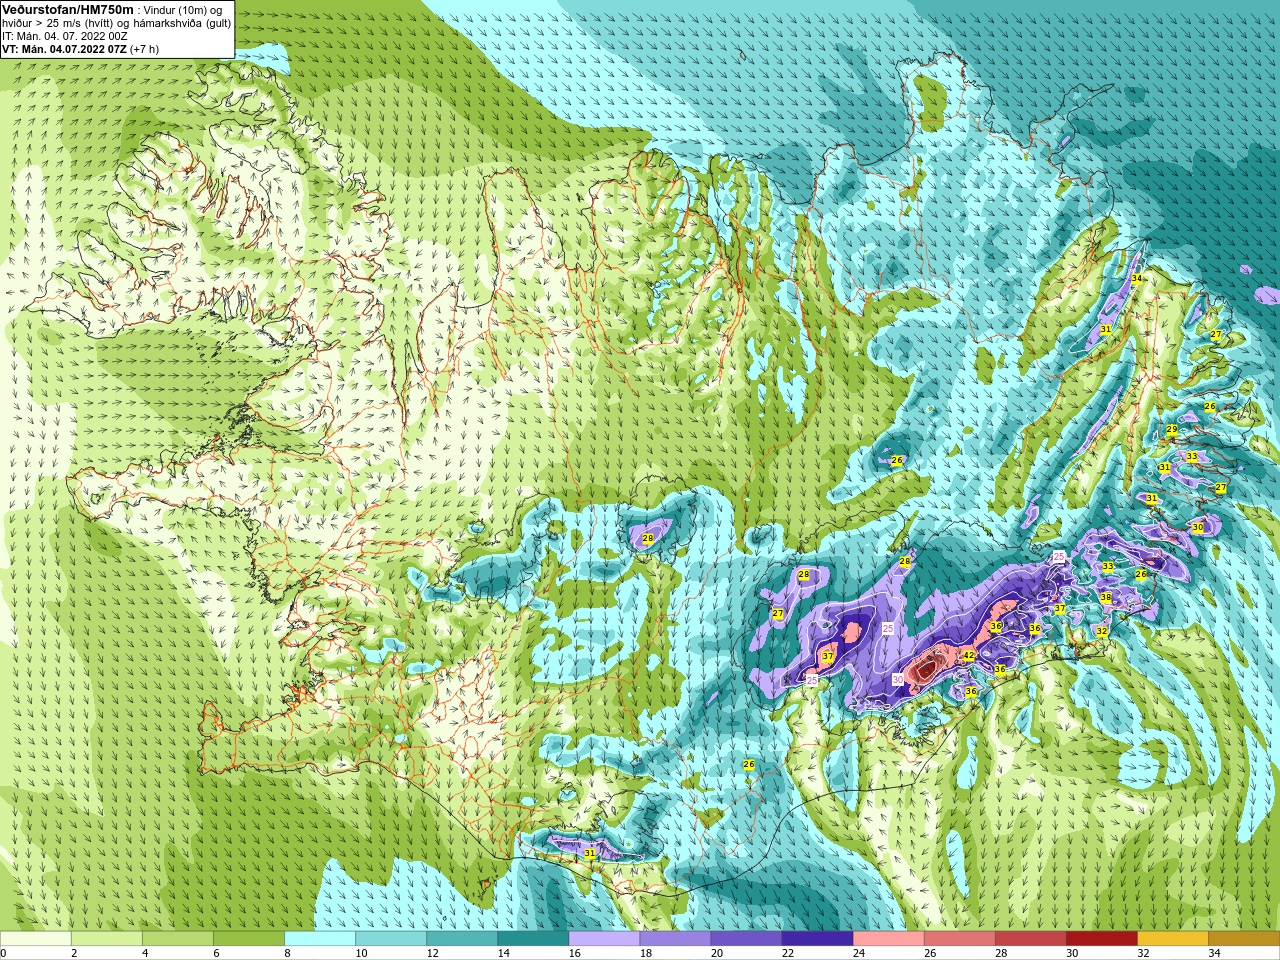Click the "VT: Mán. 04.07.2022 07Z (+7 h)" line
This screenshot has width=1280, height=960.
click(x=80, y=49)
